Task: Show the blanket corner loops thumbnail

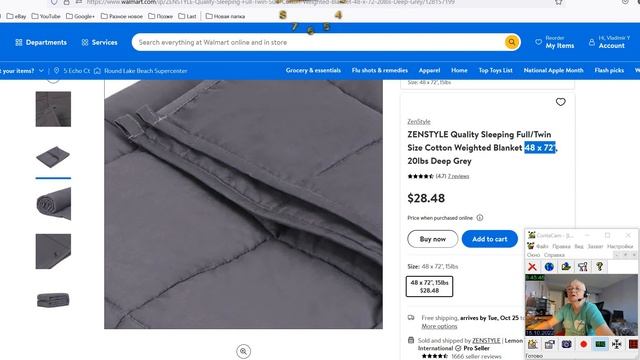Action: click(53, 109)
